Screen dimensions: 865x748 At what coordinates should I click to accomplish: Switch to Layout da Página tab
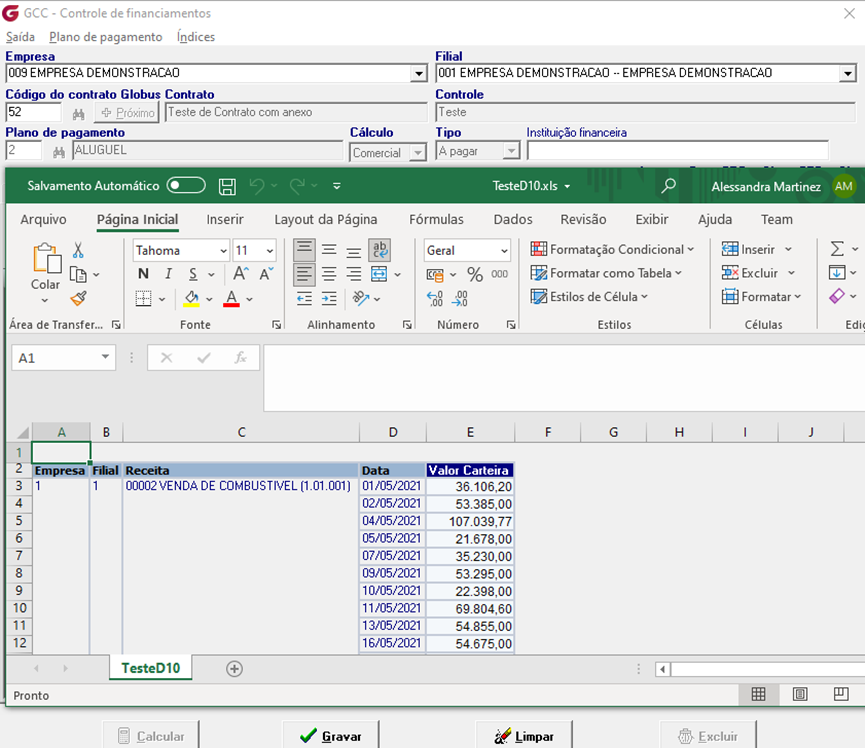point(325,220)
